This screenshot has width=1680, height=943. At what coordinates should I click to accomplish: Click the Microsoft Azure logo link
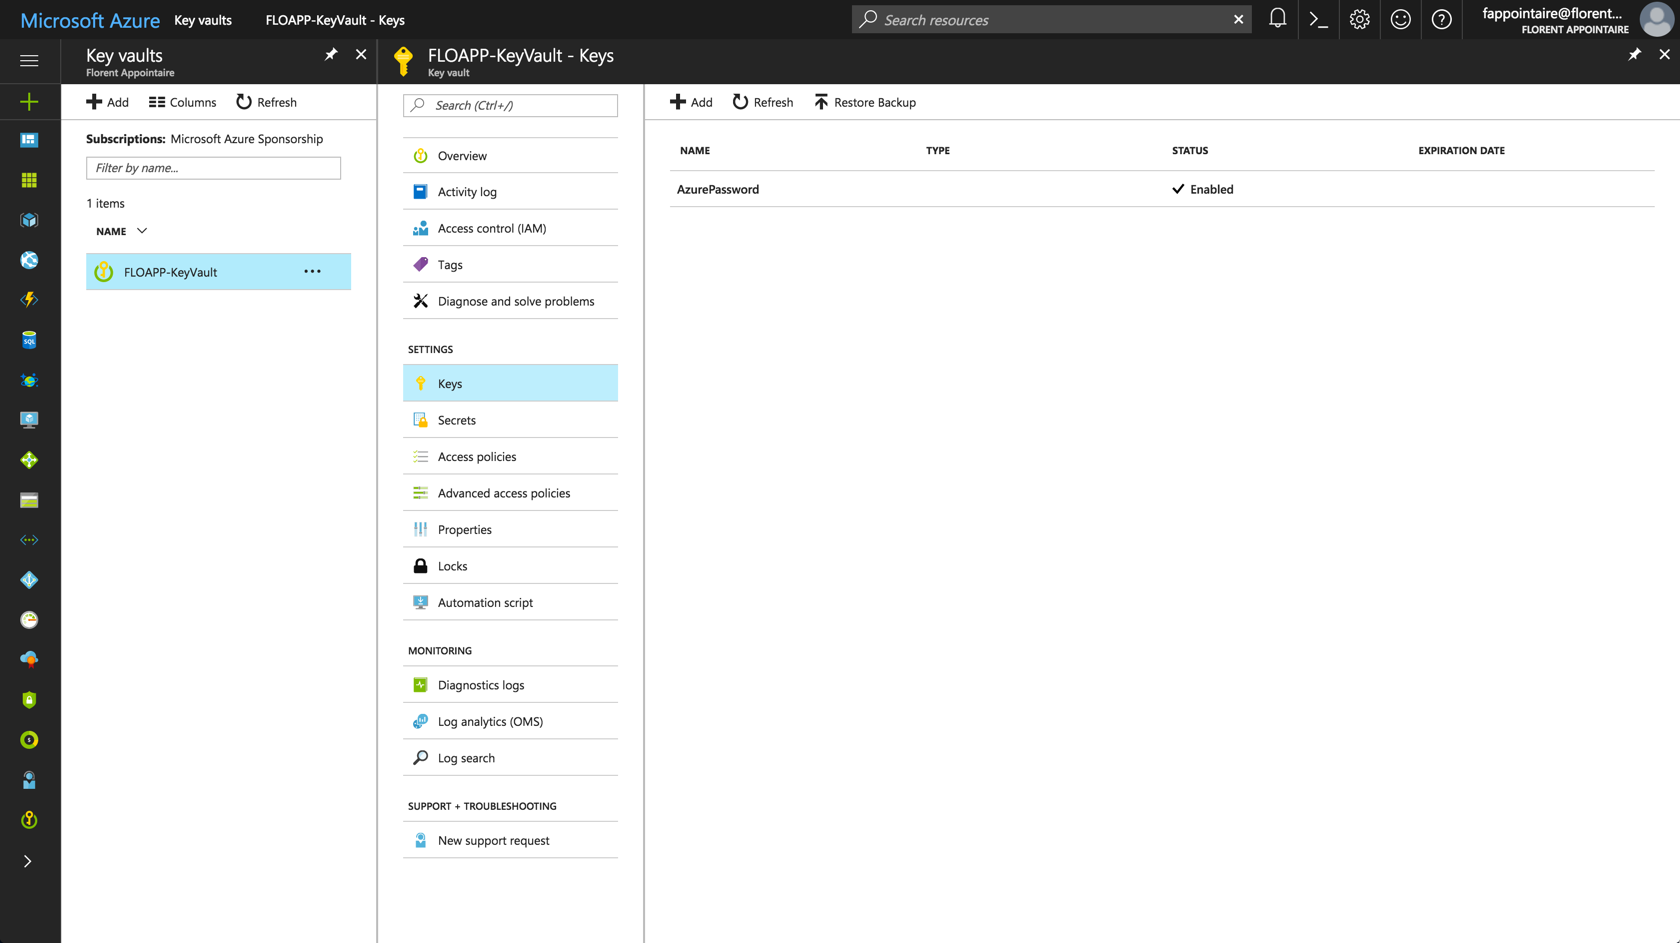pyautogui.click(x=90, y=20)
